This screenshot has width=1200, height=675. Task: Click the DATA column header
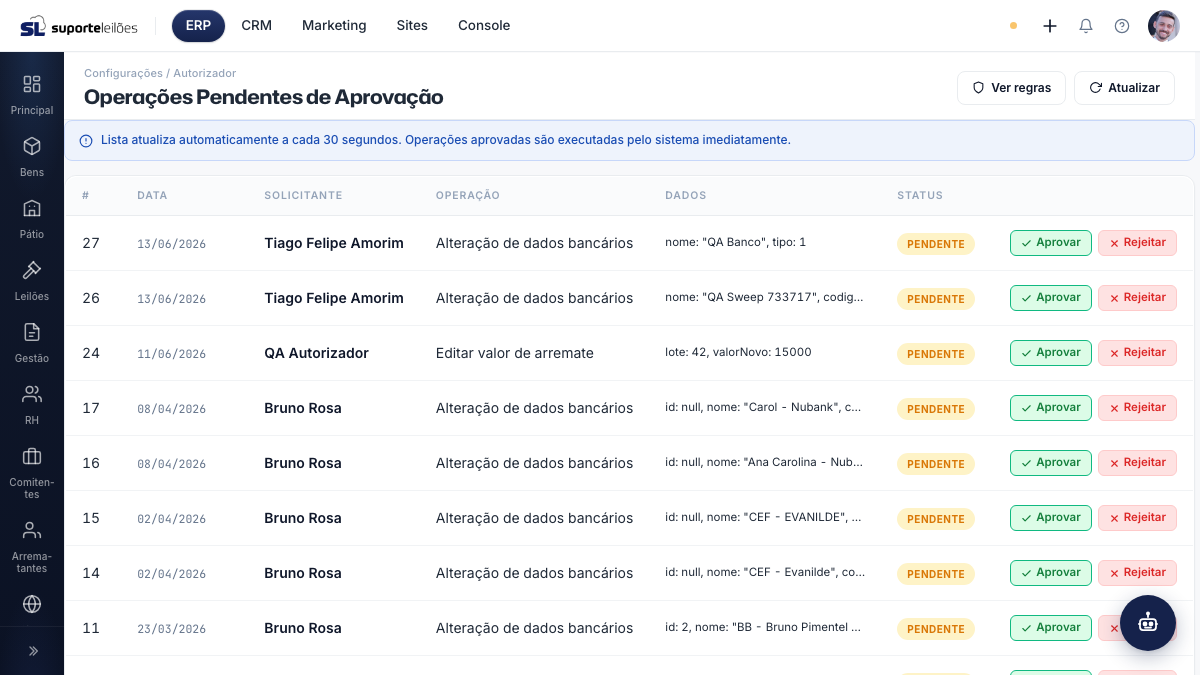152,196
